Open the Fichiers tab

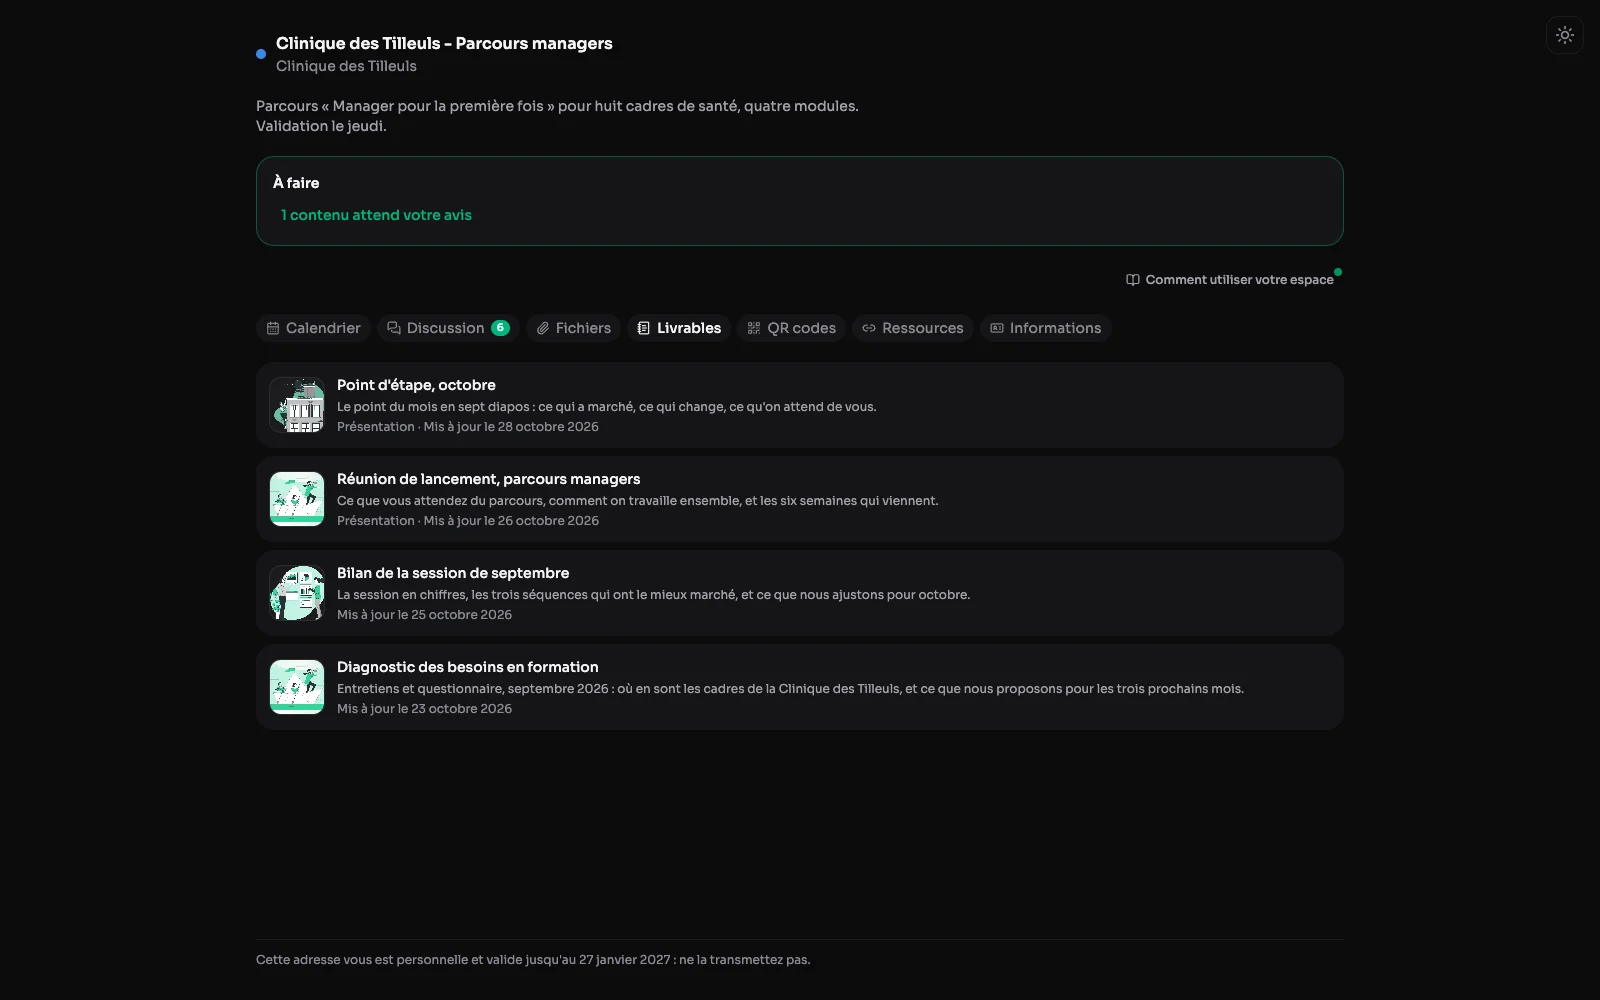pyautogui.click(x=573, y=328)
